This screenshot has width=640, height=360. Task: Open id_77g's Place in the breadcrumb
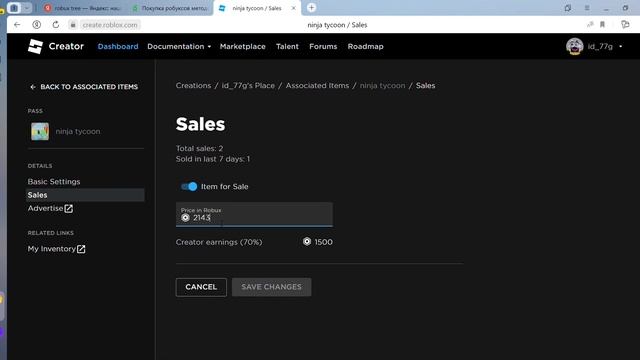[248, 86]
